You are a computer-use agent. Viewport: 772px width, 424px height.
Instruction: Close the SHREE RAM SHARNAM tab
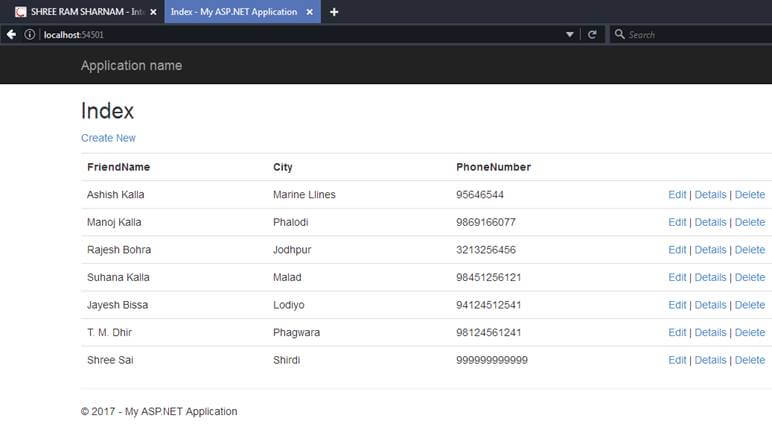click(154, 12)
